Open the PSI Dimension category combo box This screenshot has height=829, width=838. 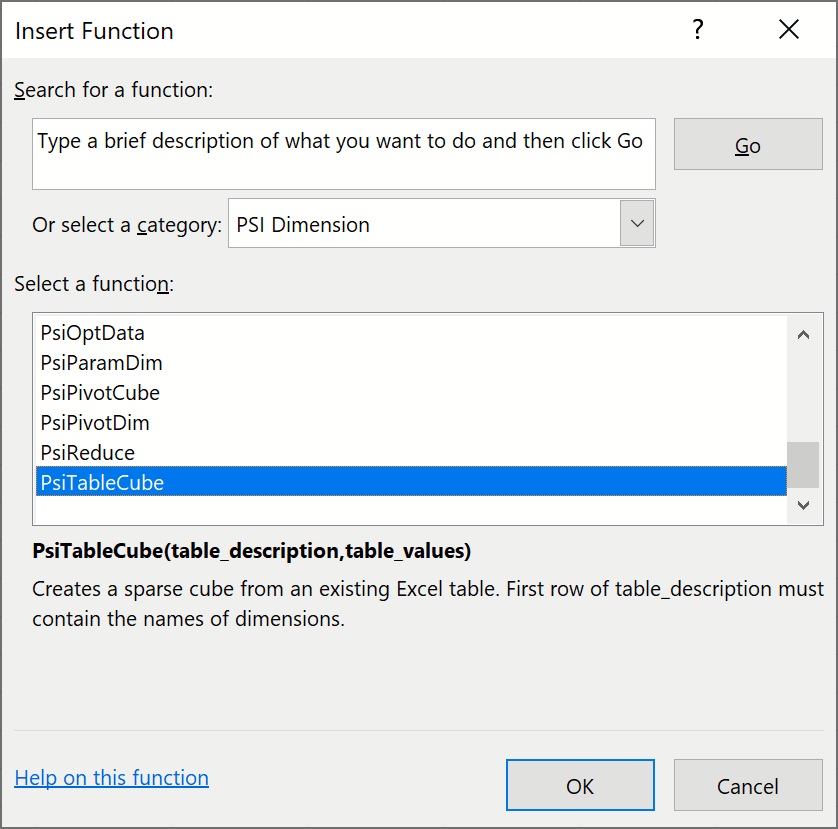pos(424,225)
